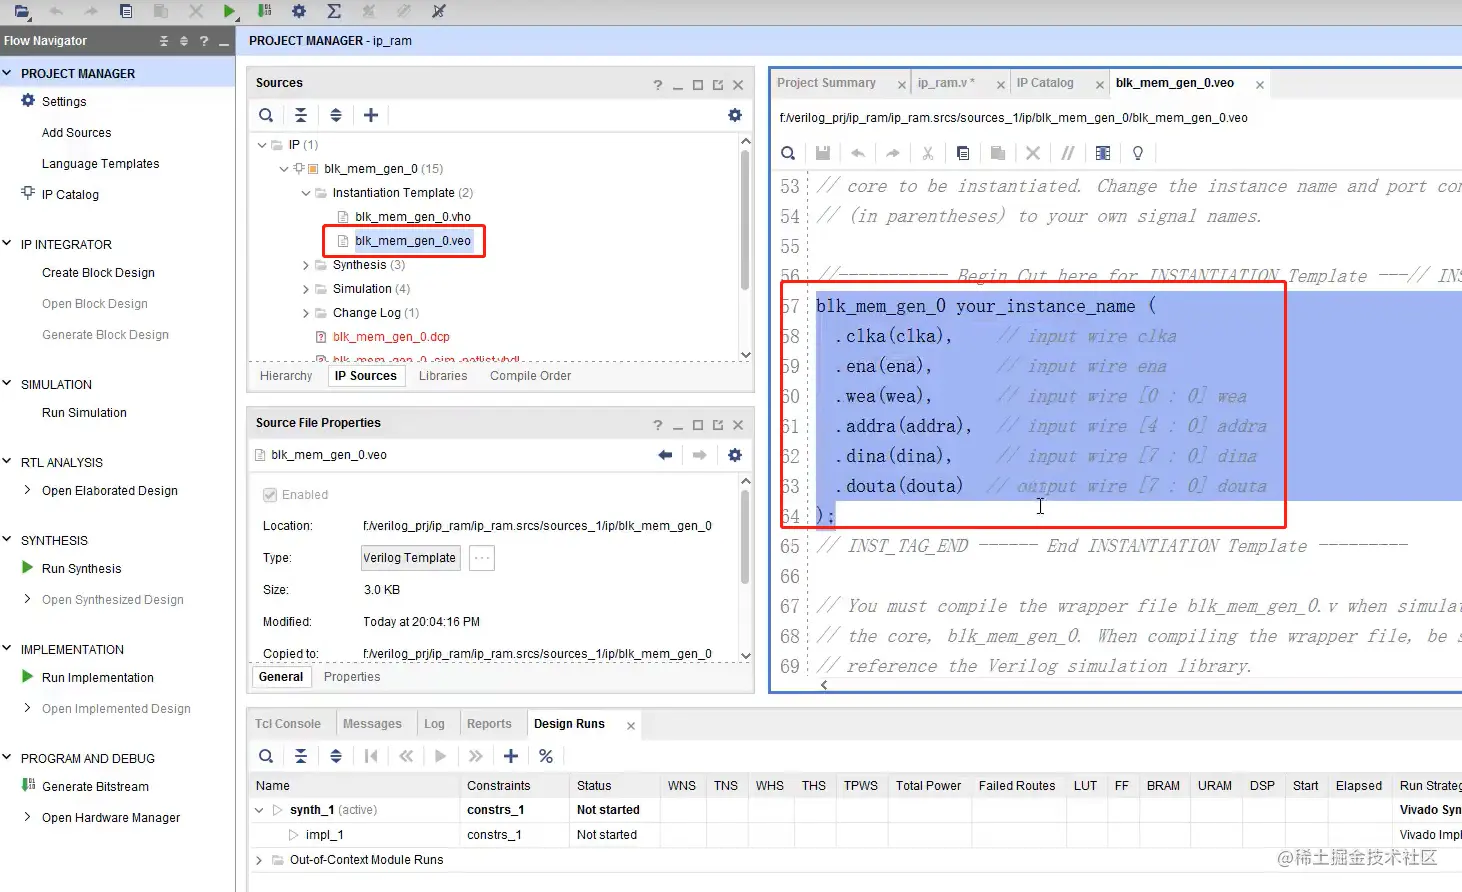Search in the Sources panel
The image size is (1462, 892).
click(266, 115)
